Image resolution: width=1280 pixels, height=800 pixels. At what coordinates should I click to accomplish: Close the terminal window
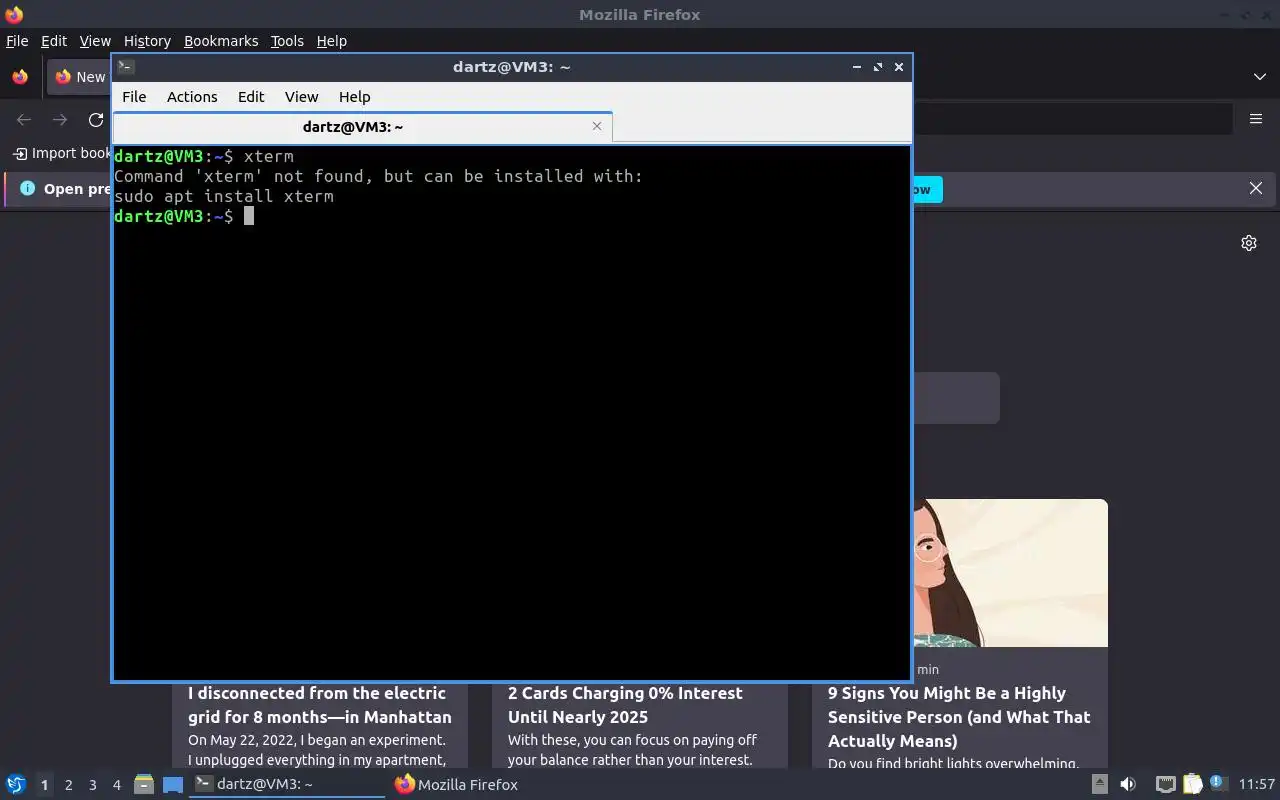pos(899,67)
